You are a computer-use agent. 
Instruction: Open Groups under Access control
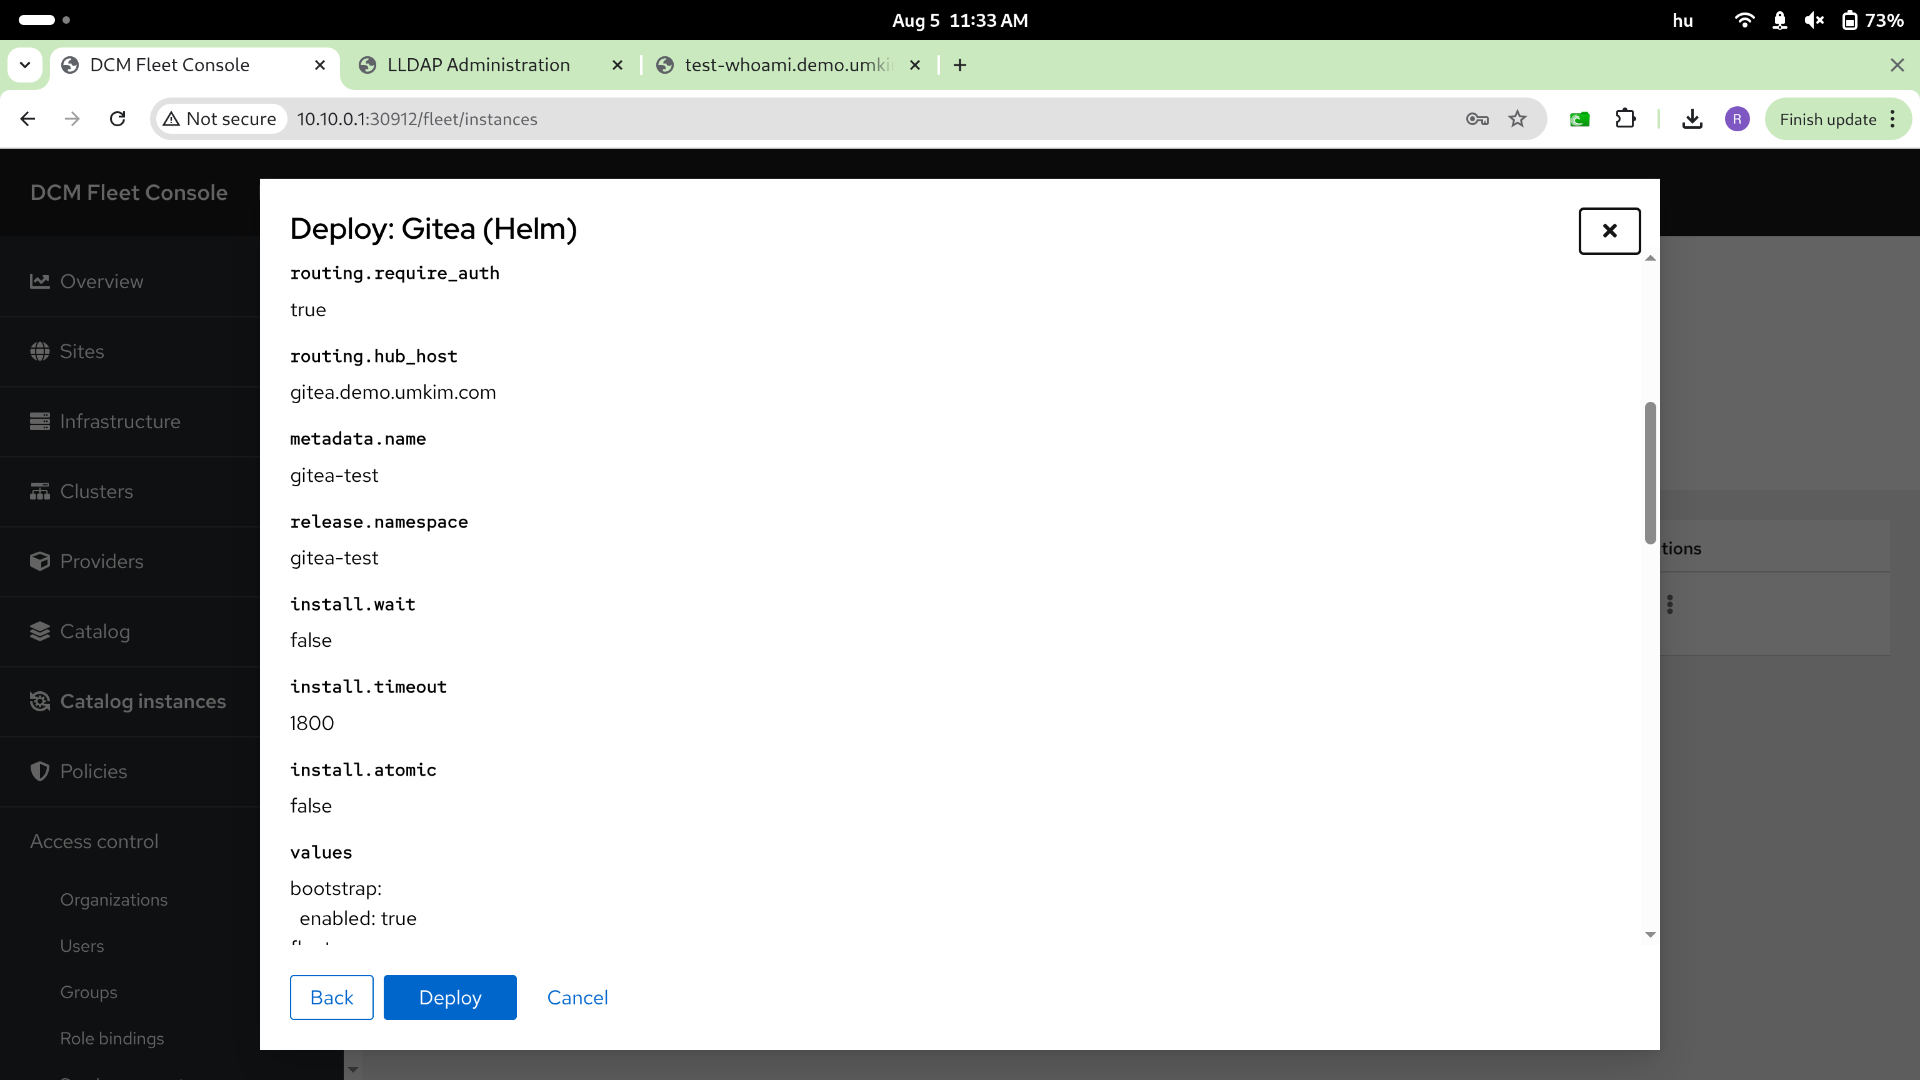pos(89,992)
